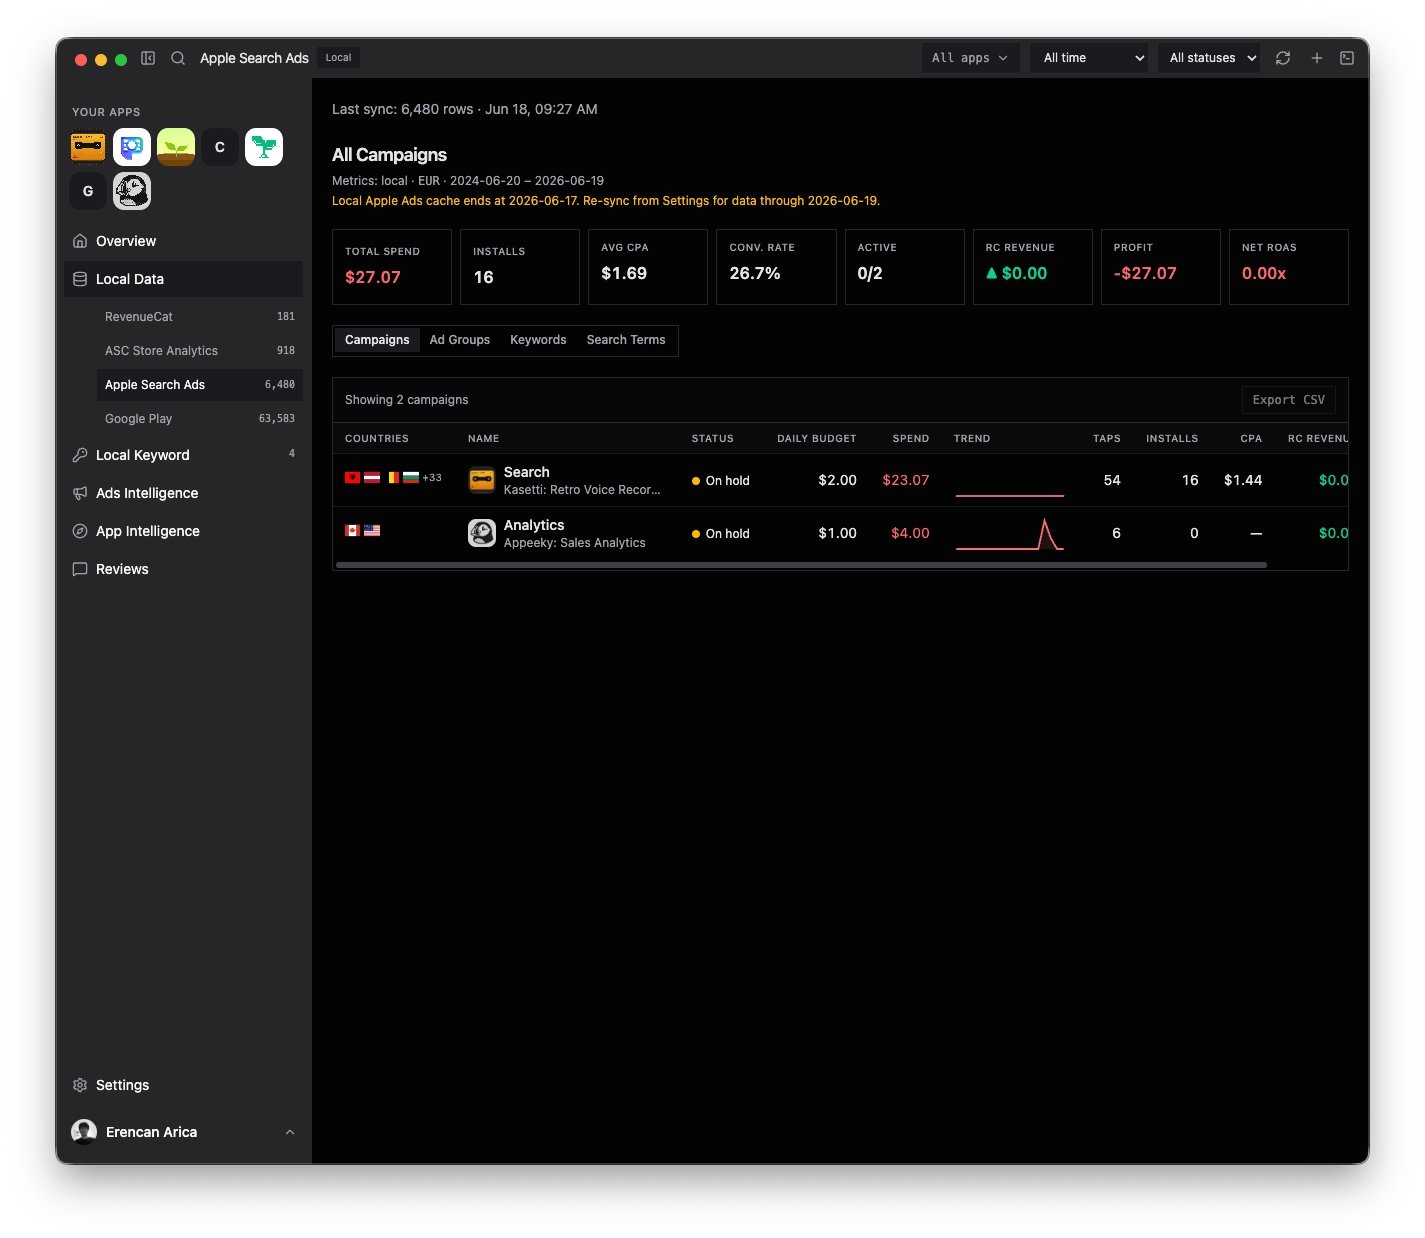Click the Net ROAS 0.00x card
The width and height of the screenshot is (1425, 1238).
[x=1288, y=267]
